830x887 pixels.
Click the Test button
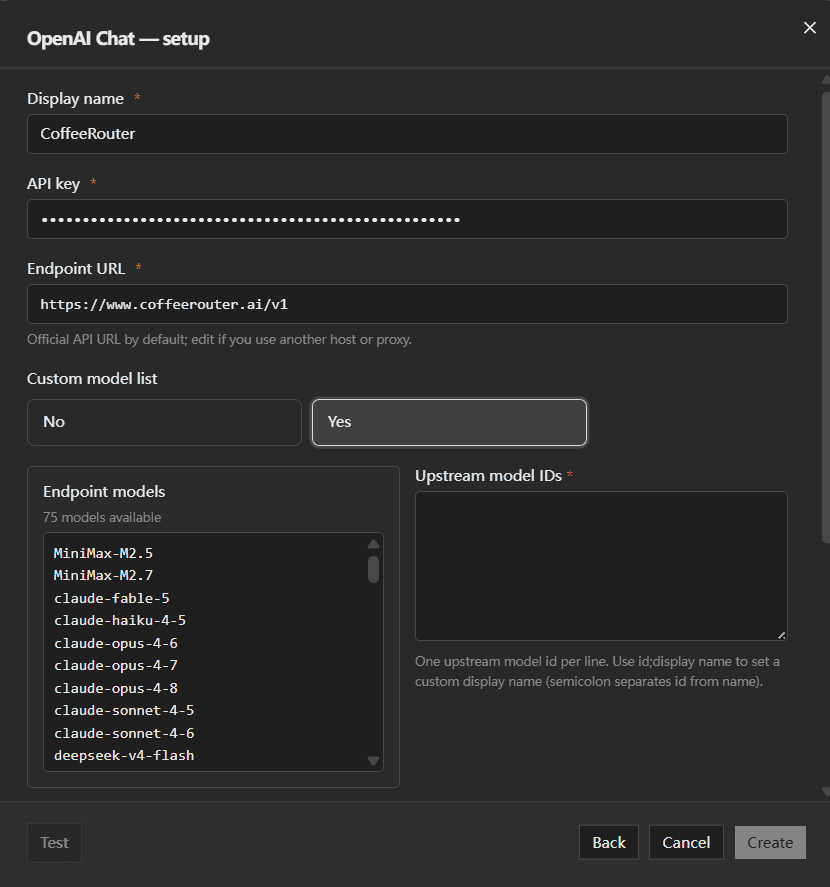54,842
